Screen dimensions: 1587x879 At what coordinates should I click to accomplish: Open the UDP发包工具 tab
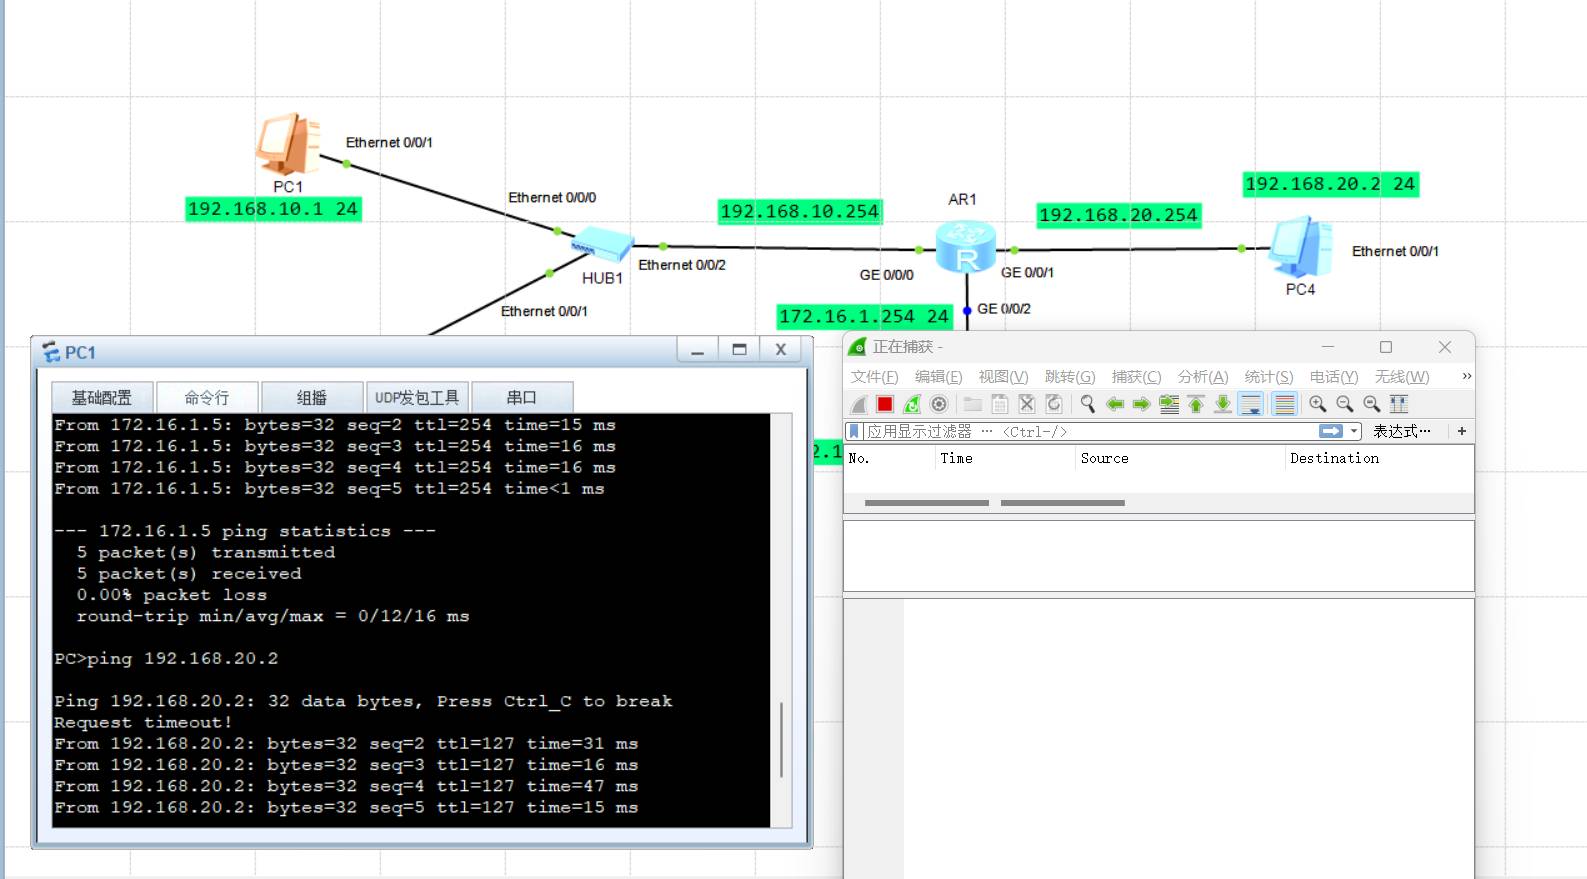pyautogui.click(x=417, y=397)
